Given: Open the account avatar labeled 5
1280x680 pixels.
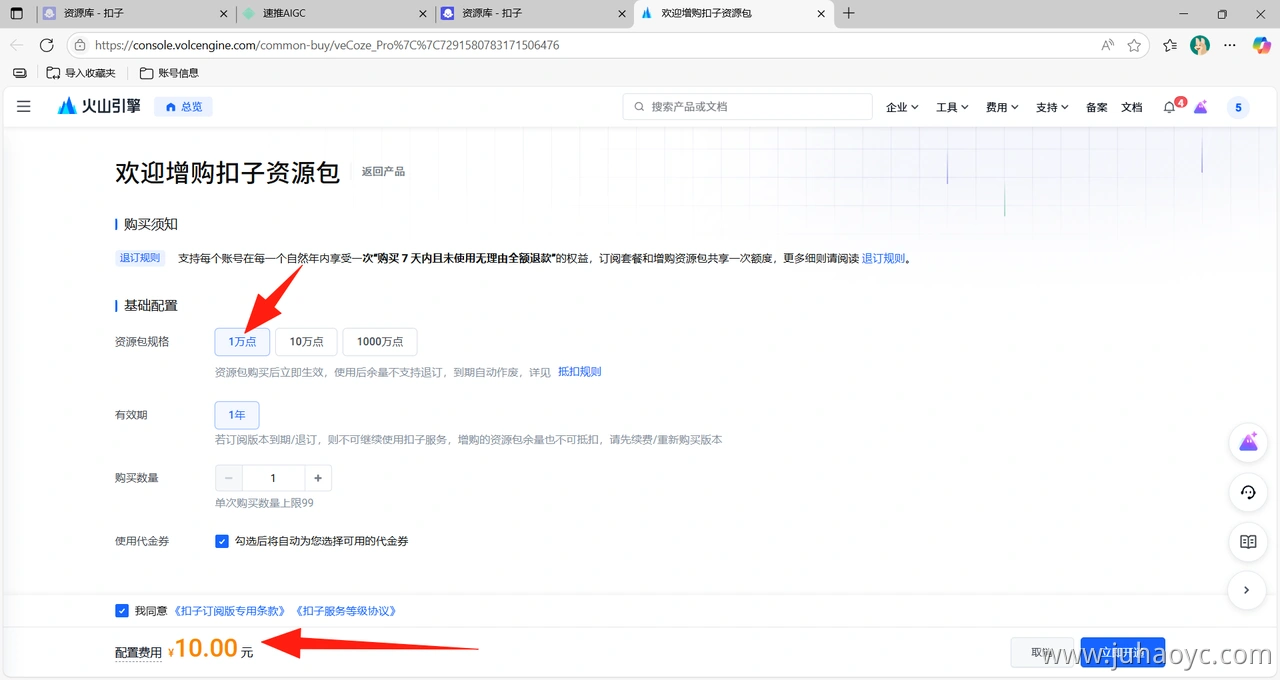Looking at the screenshot, I should (1238, 107).
